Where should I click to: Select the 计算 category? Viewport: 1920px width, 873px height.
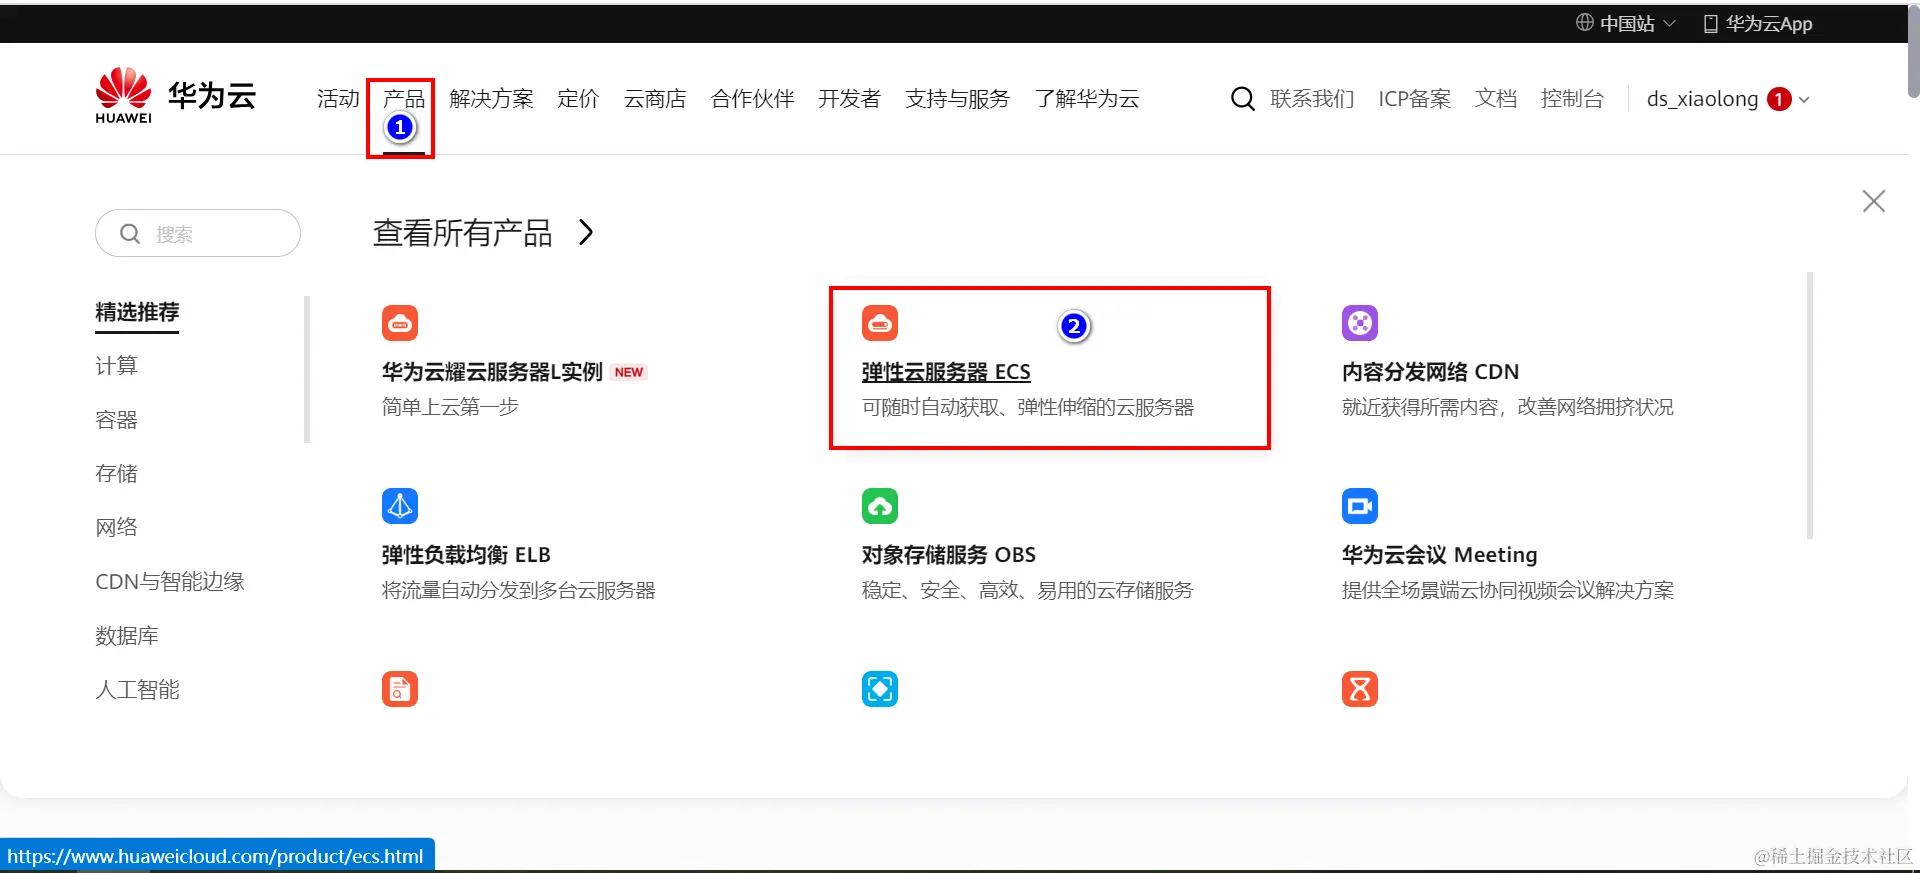point(116,366)
